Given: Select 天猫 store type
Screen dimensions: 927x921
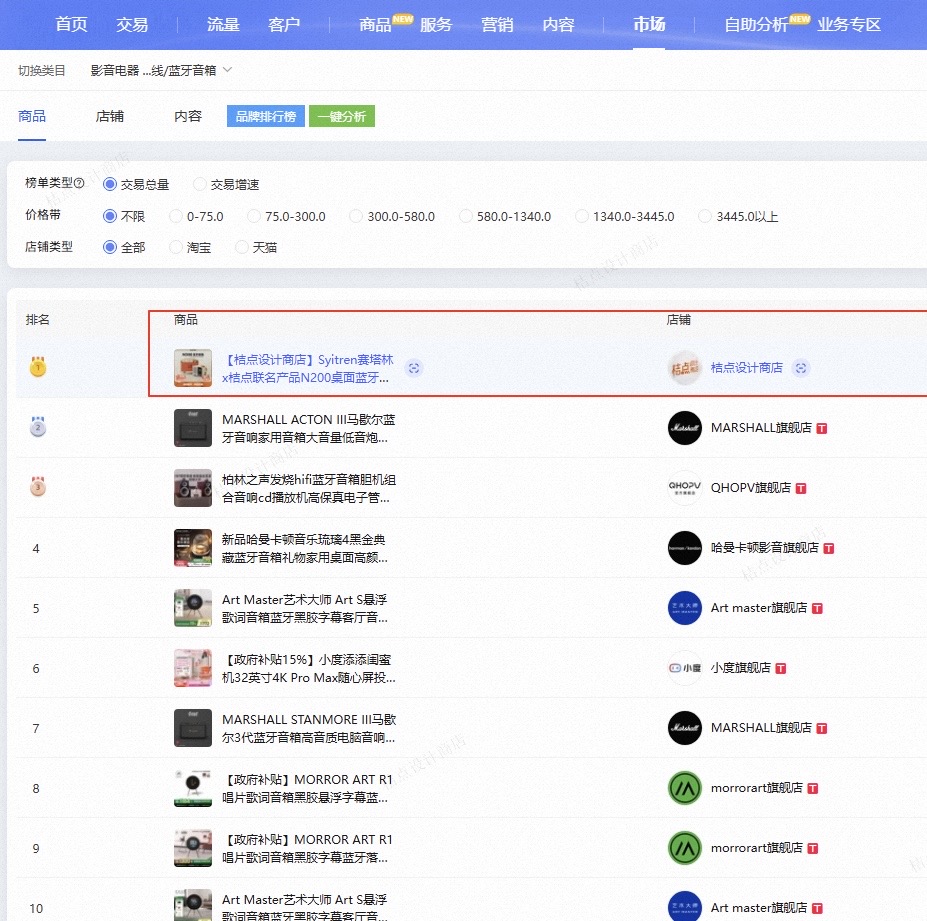Looking at the screenshot, I should pos(242,247).
